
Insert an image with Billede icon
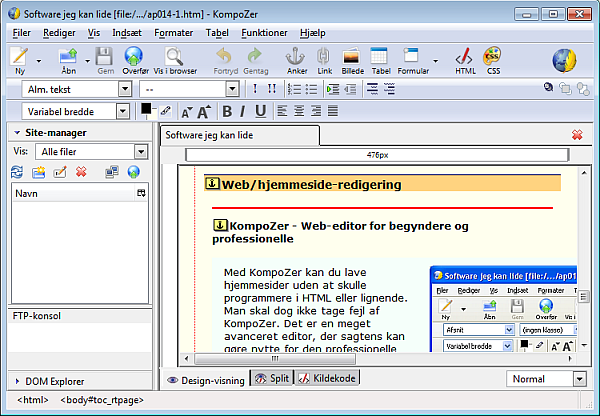[352, 60]
